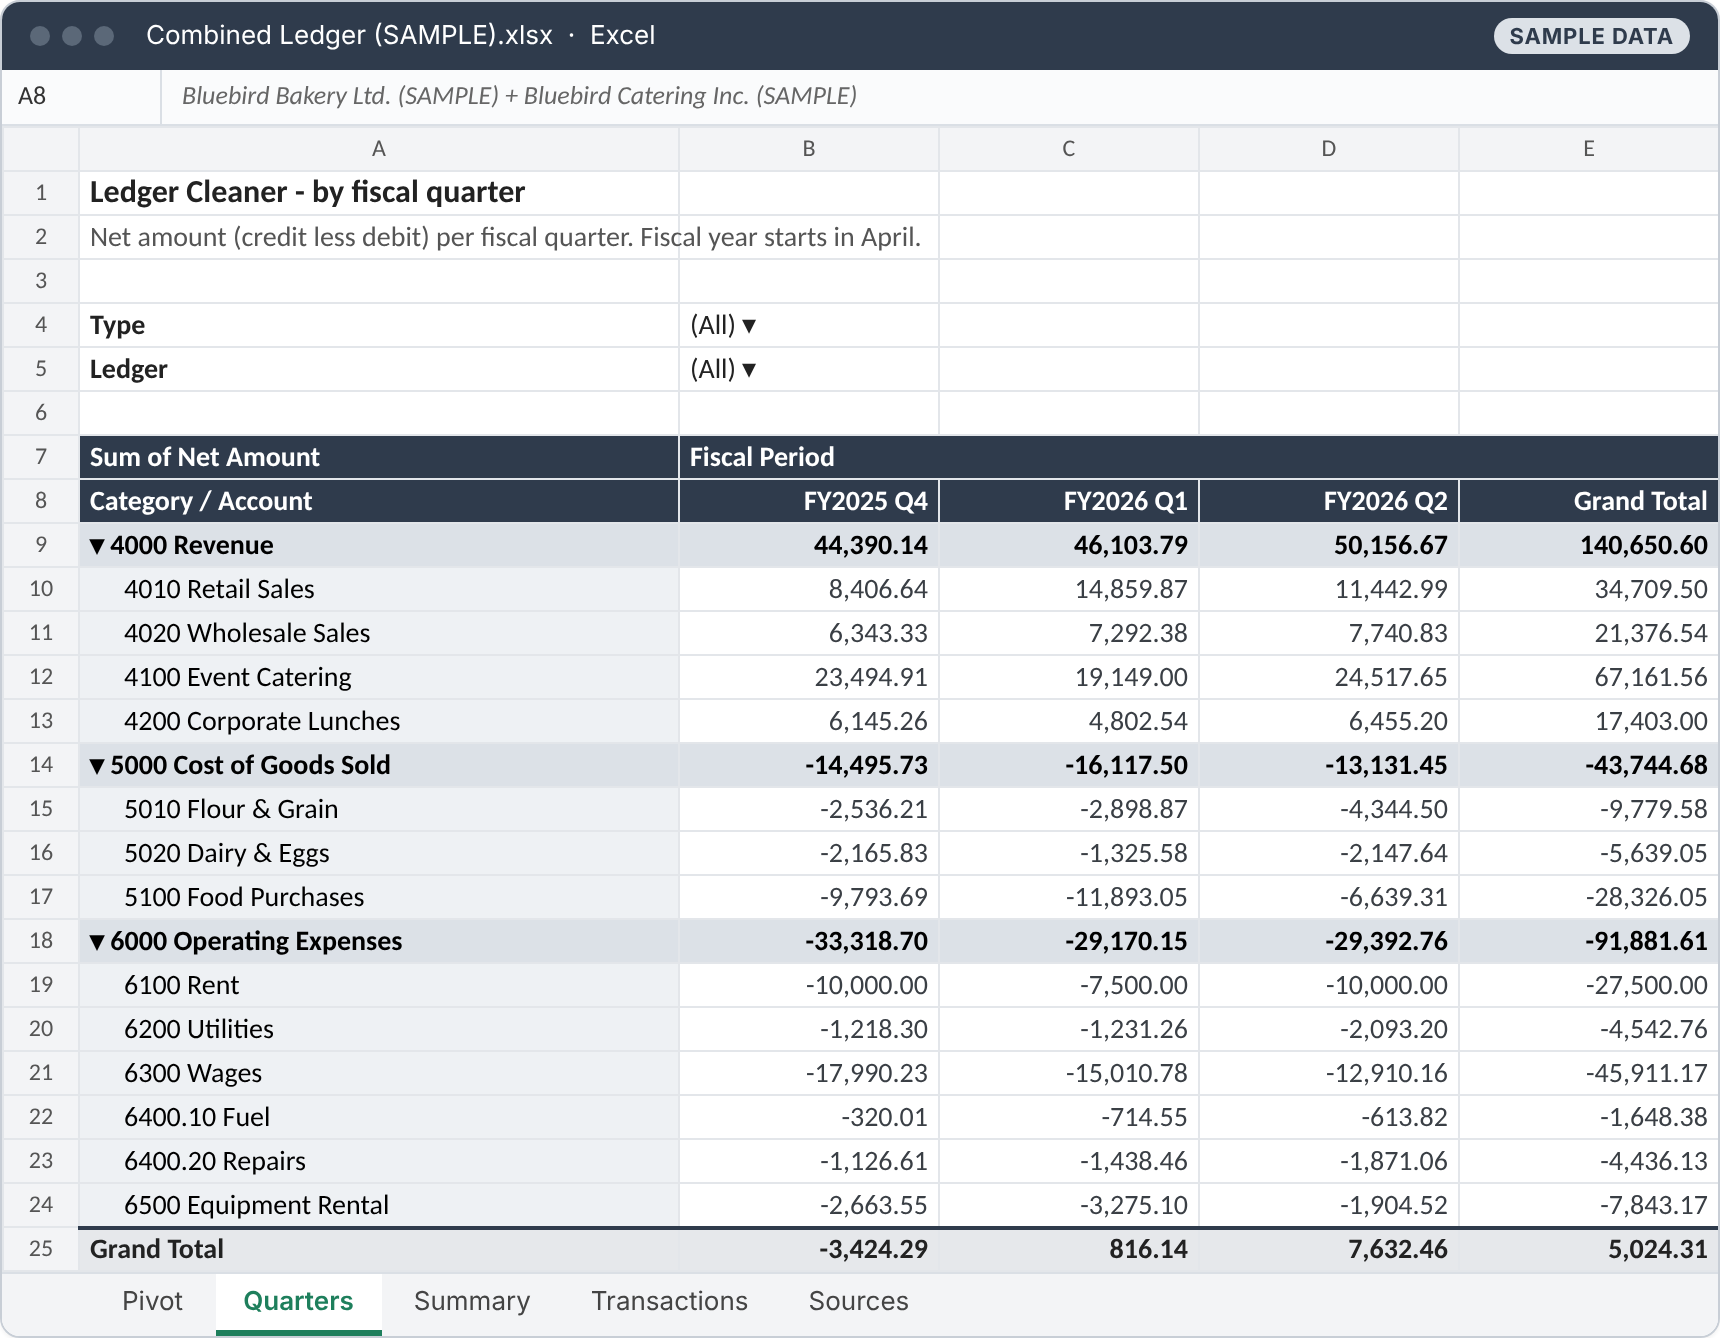The width and height of the screenshot is (1720, 1338).
Task: Select row 25 header
Action: pos(41,1249)
